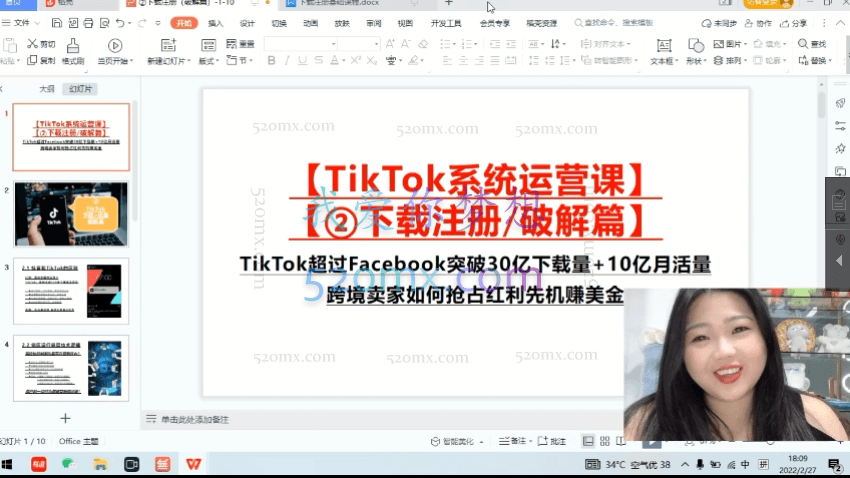
Task: Click the 排列 (Arrange) icon
Action: (x=718, y=60)
